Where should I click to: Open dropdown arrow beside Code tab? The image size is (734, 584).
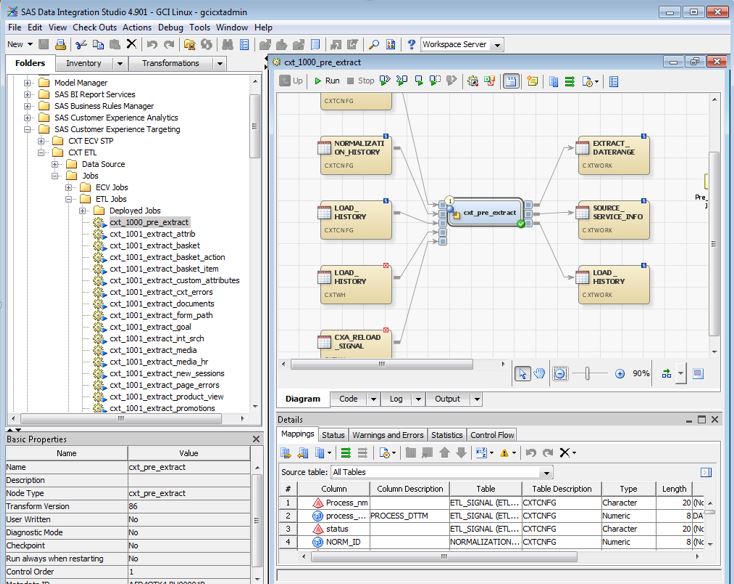point(373,399)
